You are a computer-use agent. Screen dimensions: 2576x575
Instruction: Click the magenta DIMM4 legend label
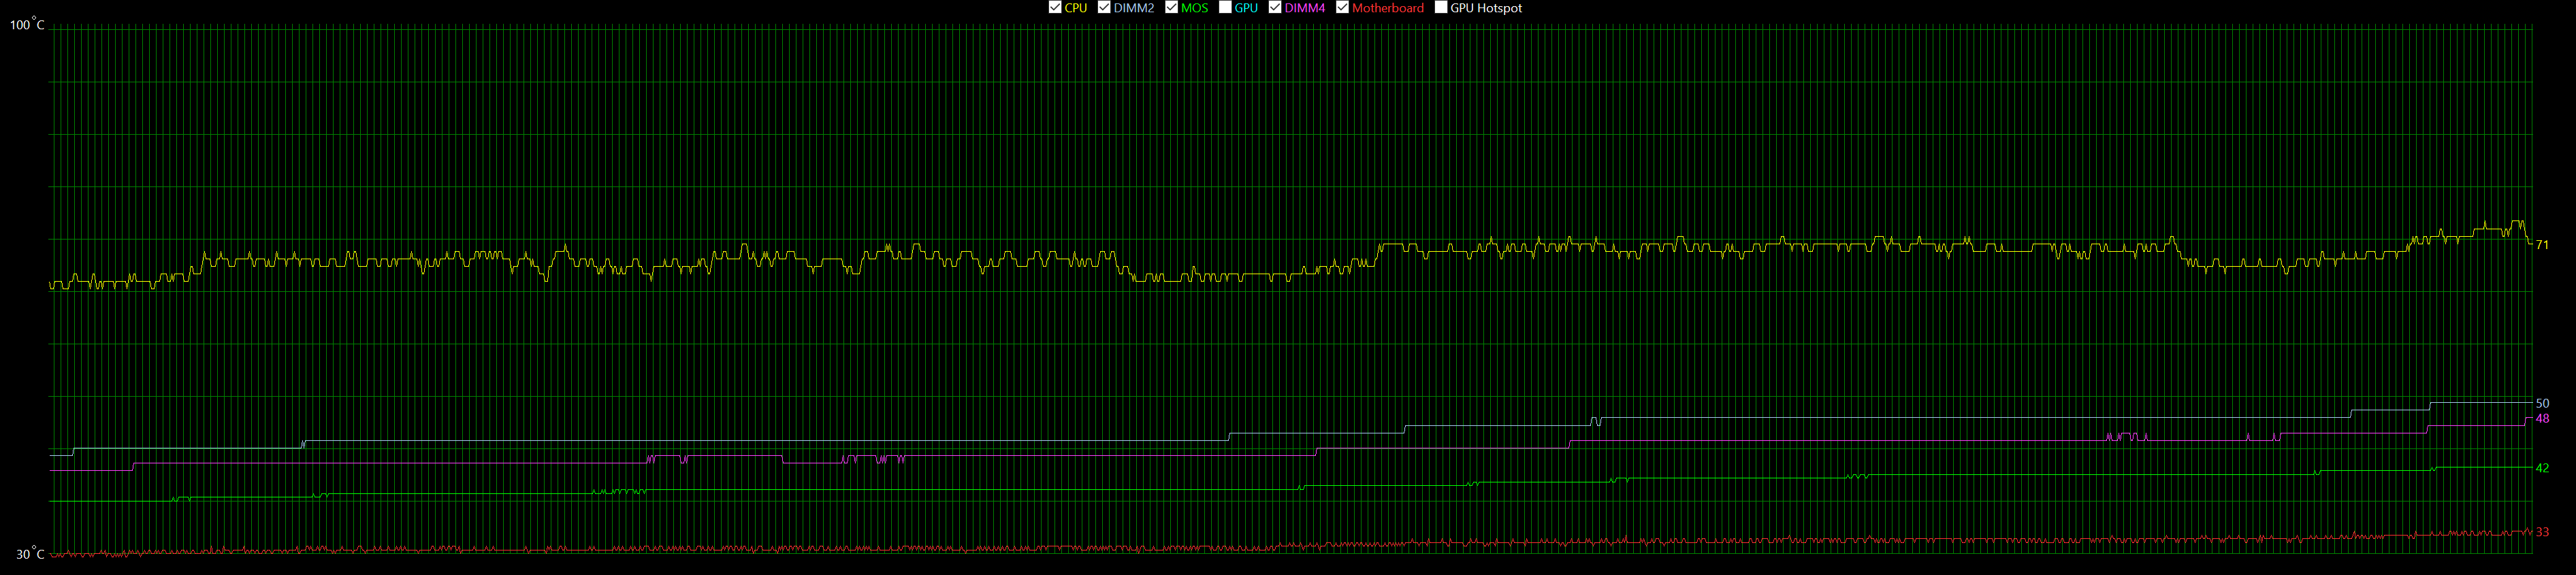[1305, 8]
